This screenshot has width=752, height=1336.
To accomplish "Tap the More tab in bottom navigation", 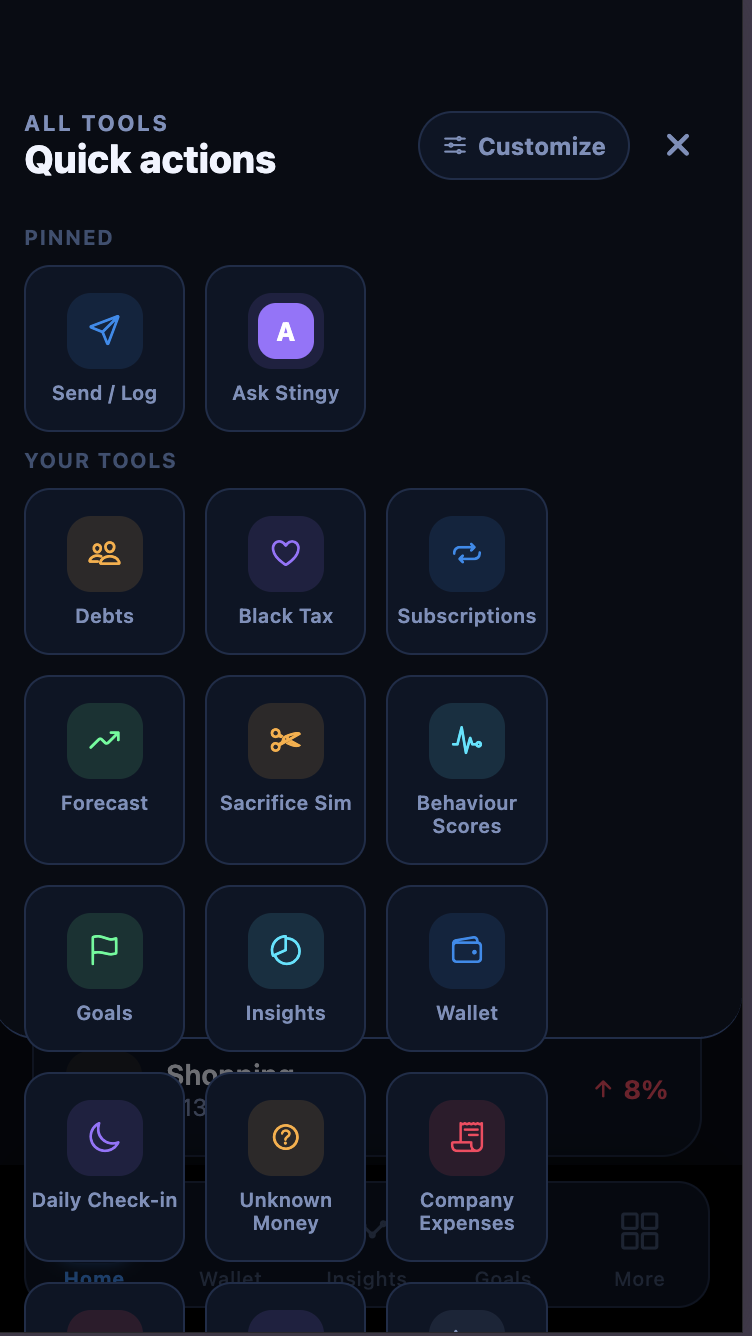I will coord(639,1250).
